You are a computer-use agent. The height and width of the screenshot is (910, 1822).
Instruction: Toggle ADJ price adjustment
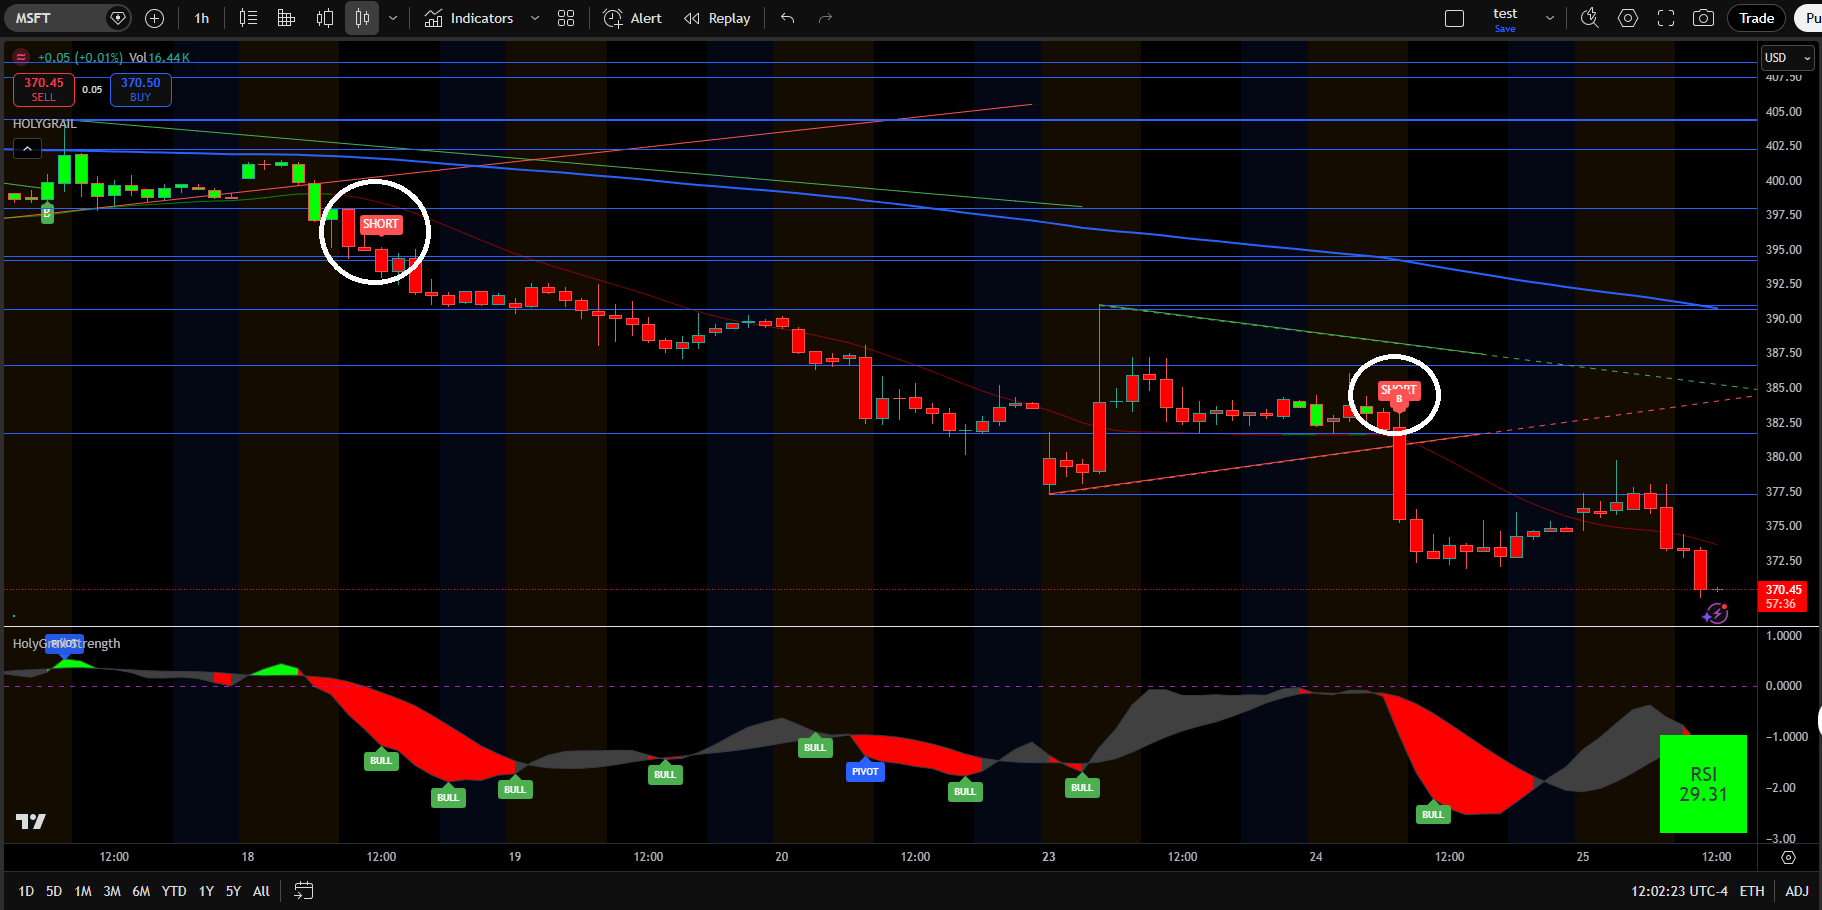point(1797,891)
